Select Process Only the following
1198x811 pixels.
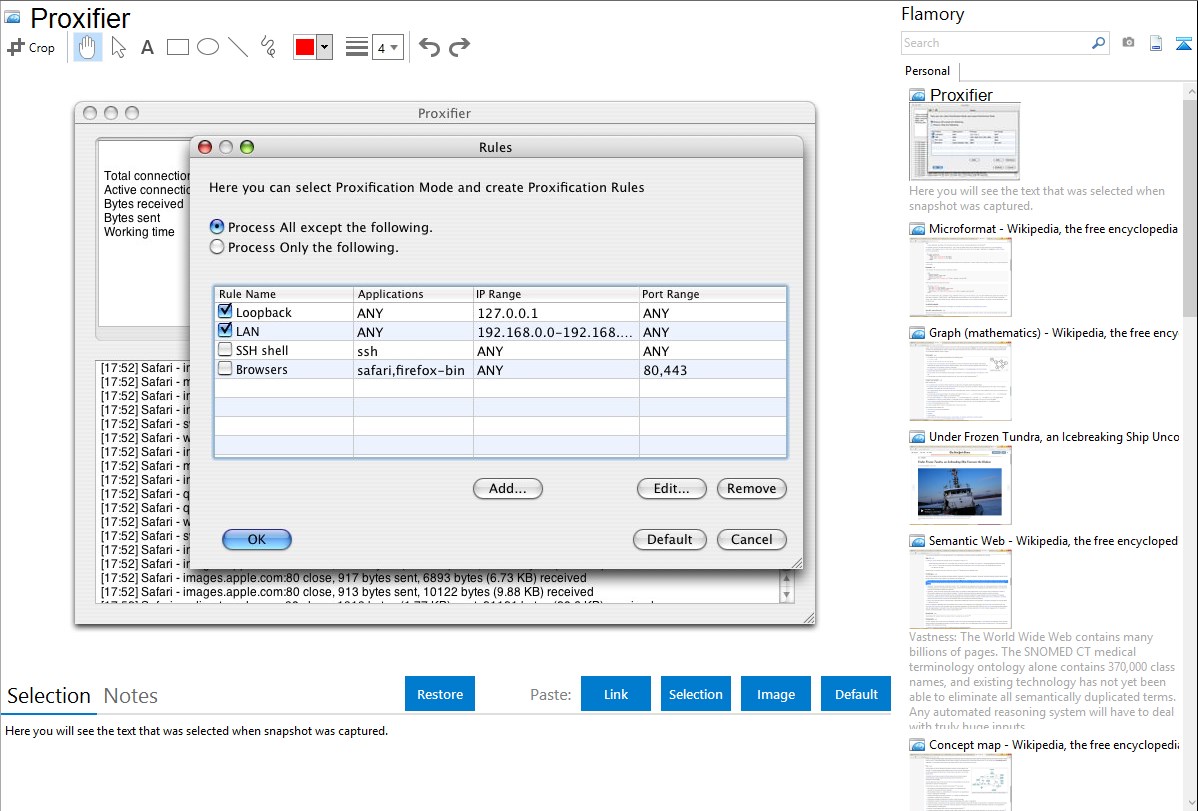pos(217,247)
